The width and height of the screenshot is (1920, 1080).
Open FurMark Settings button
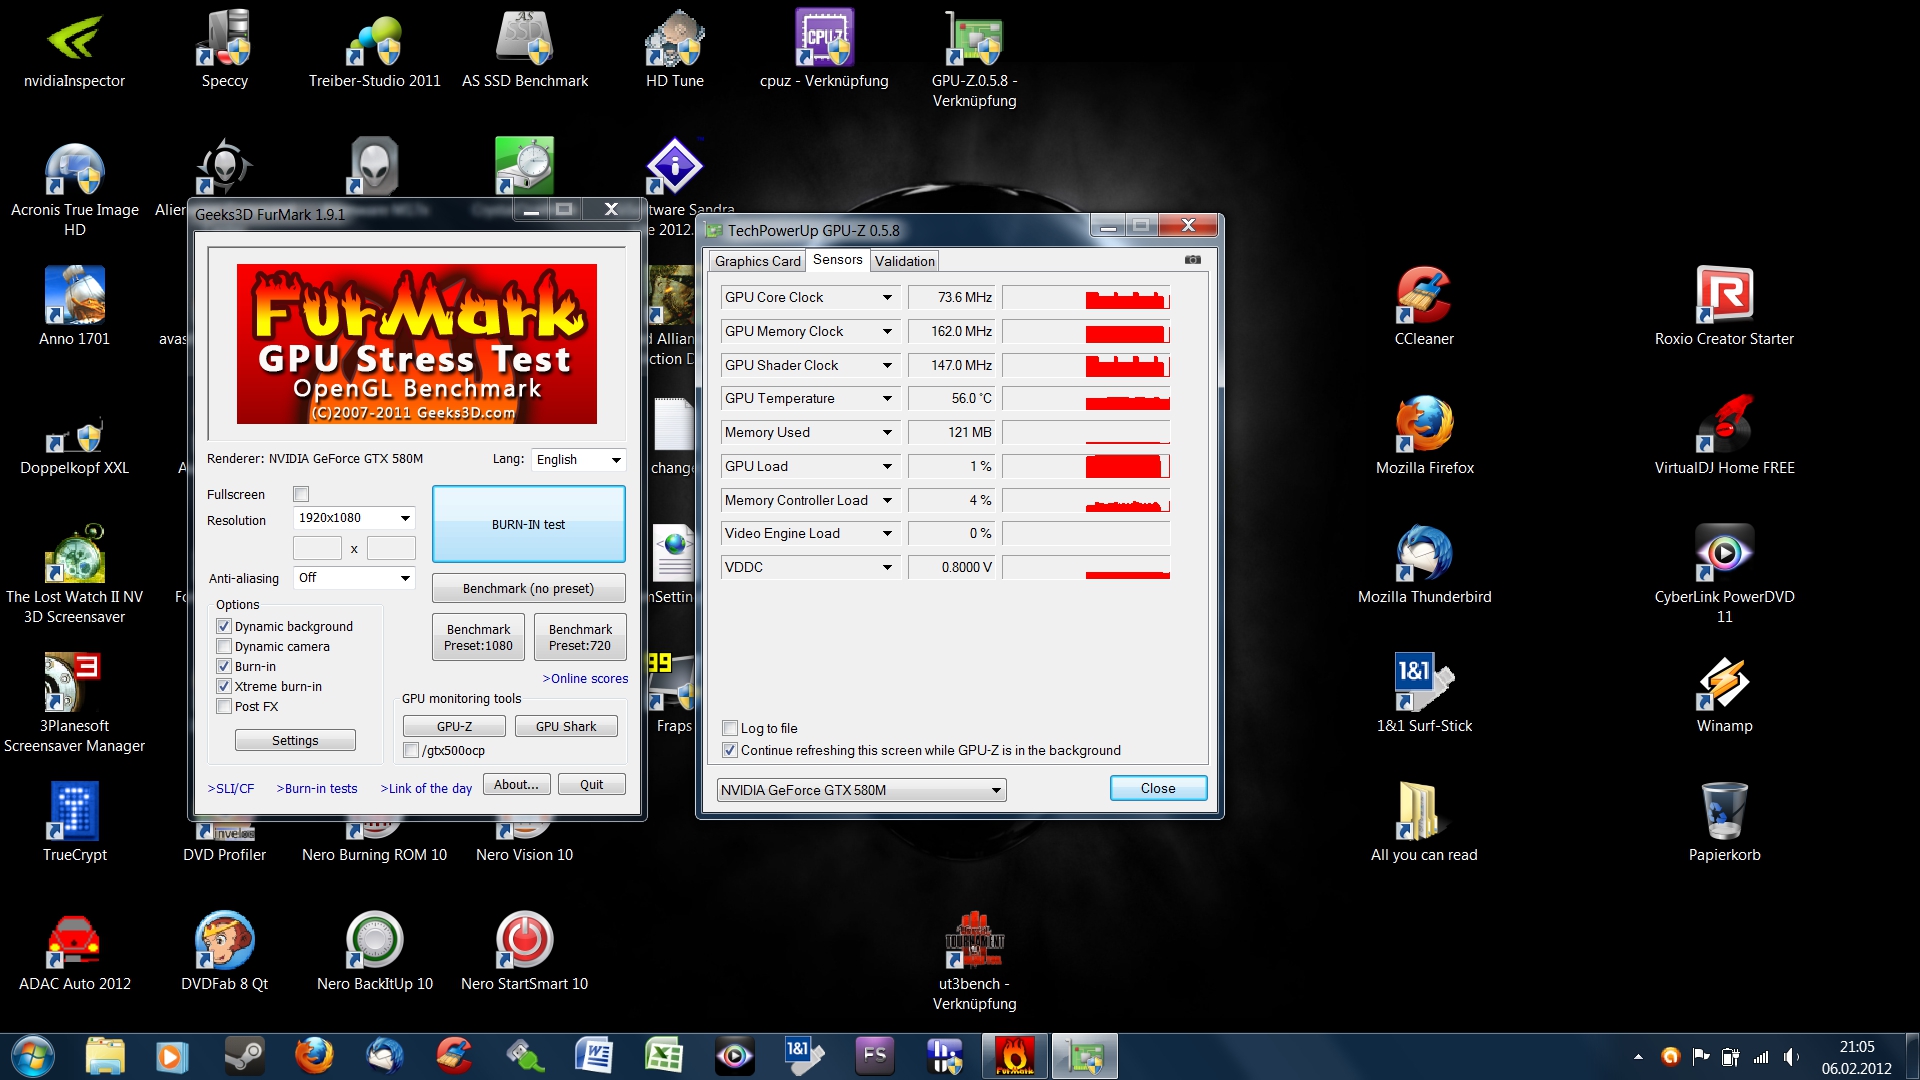[295, 740]
